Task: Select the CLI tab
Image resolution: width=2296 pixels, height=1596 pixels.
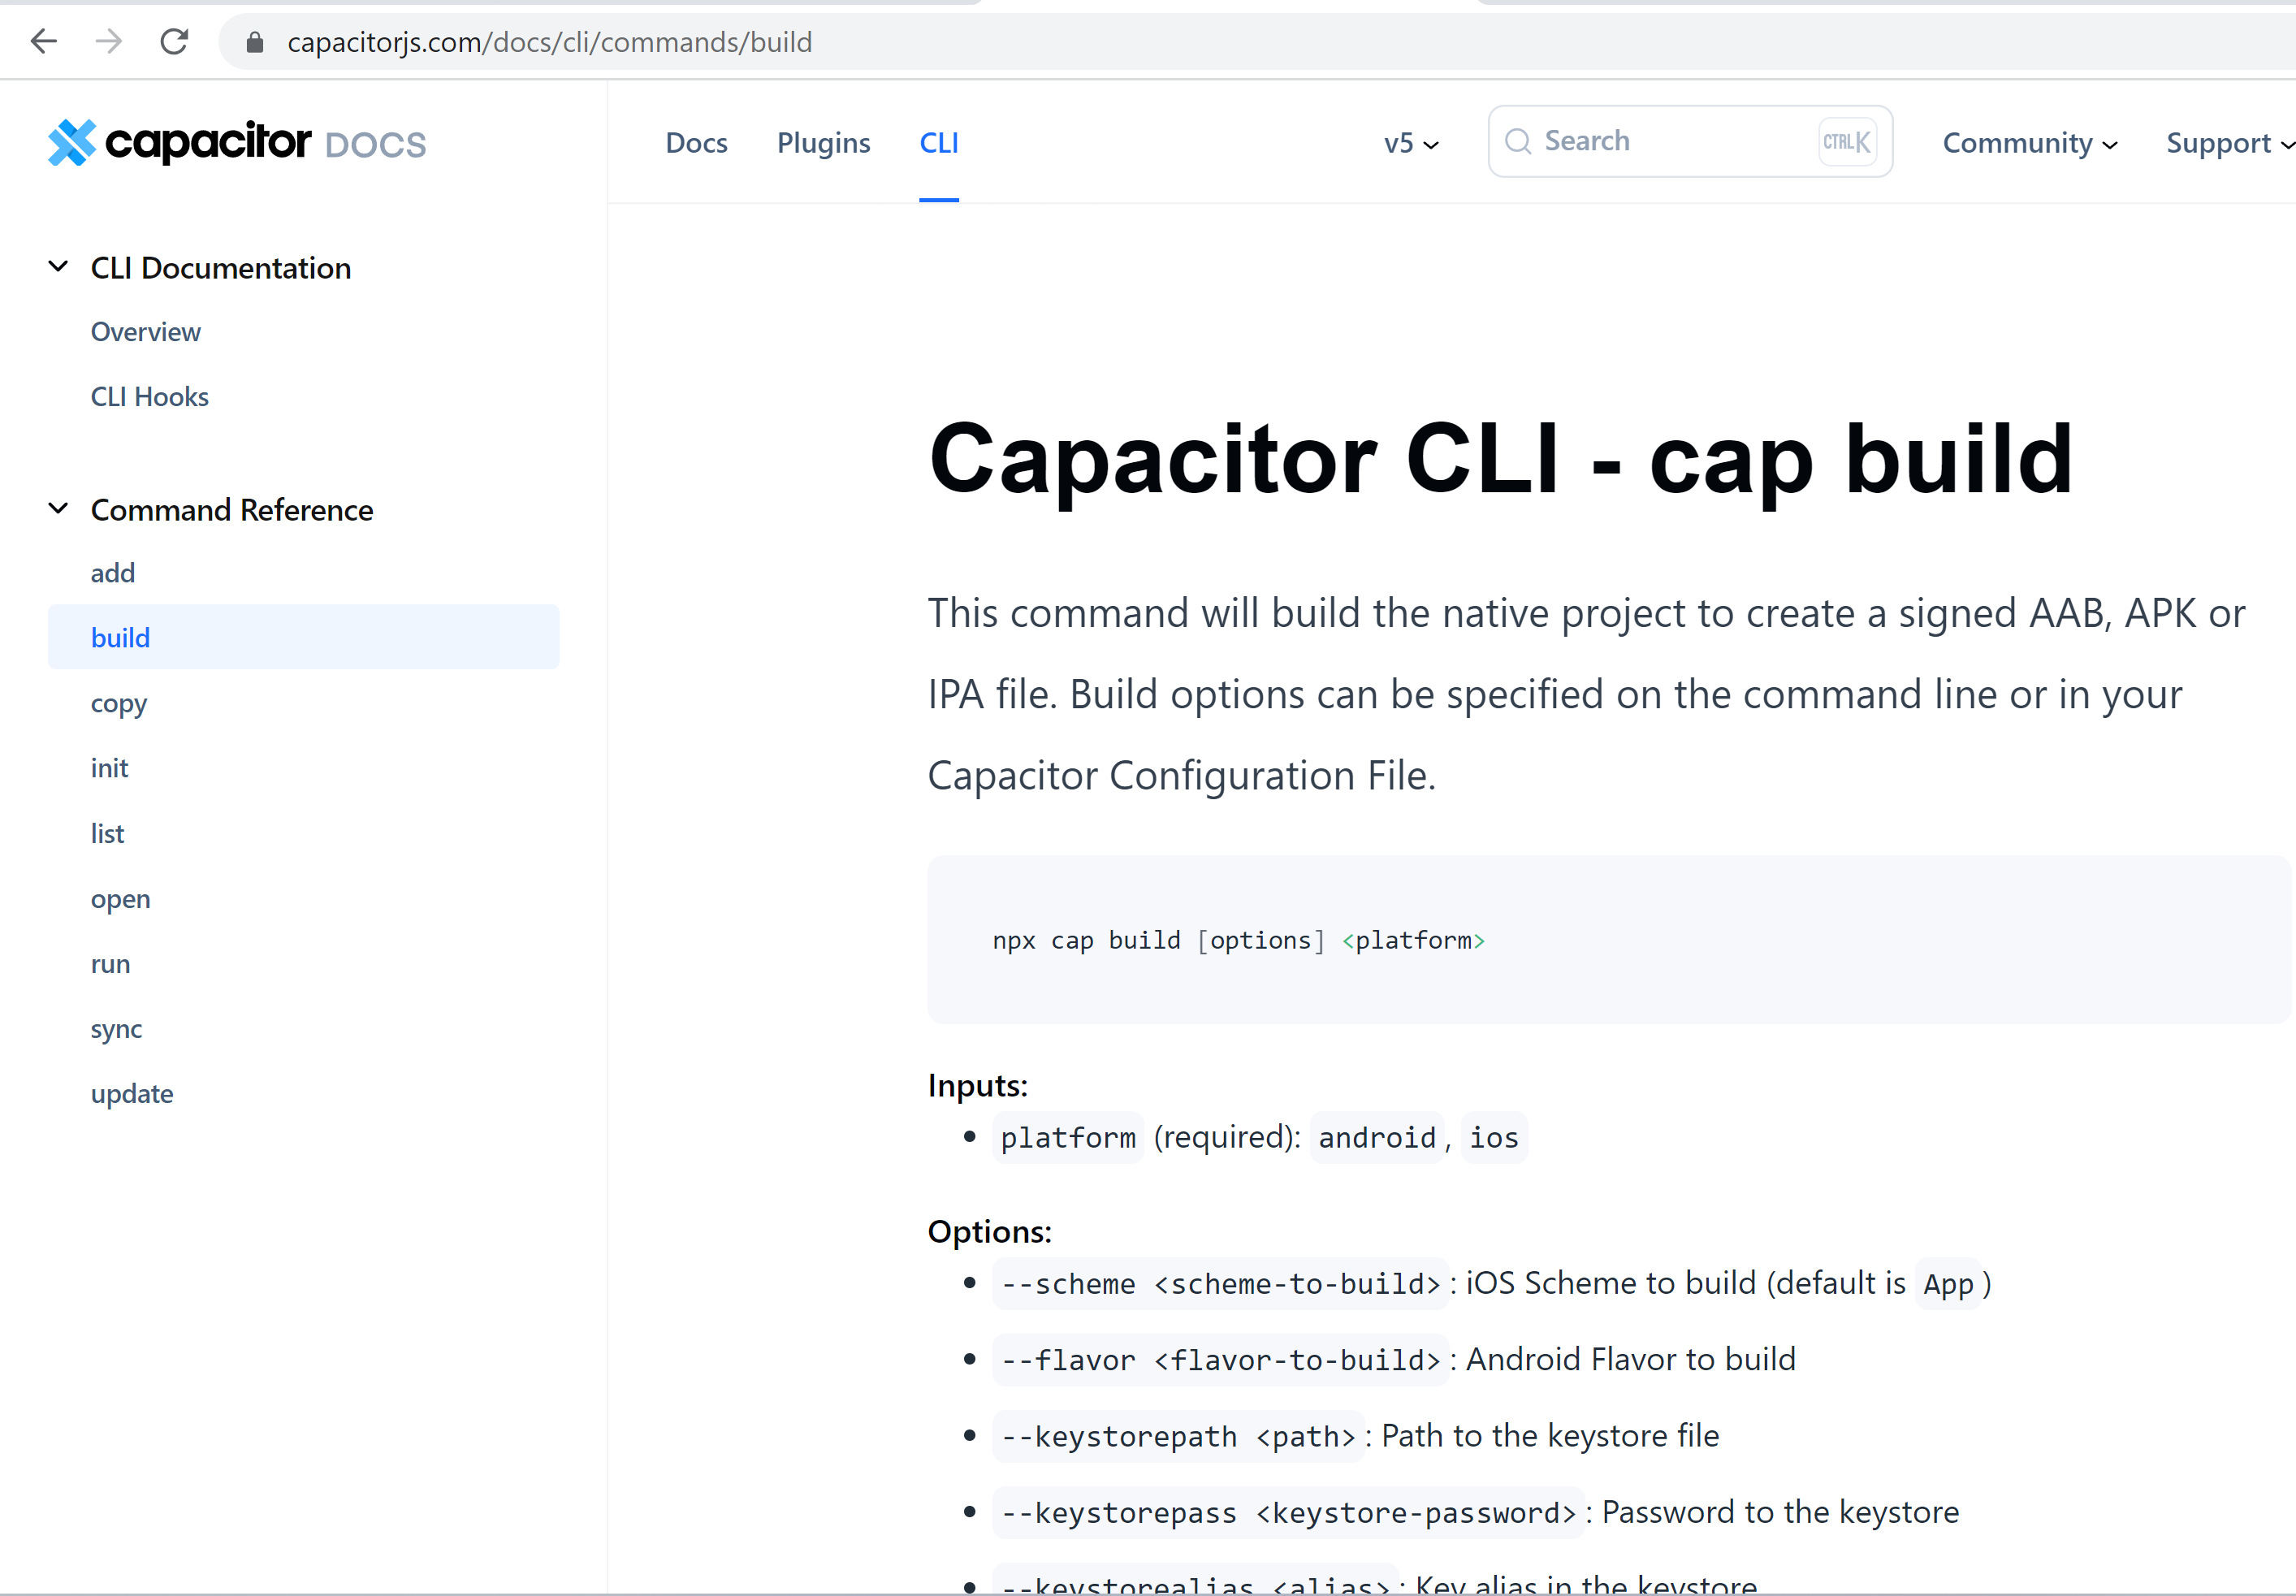Action: pyautogui.click(x=938, y=143)
